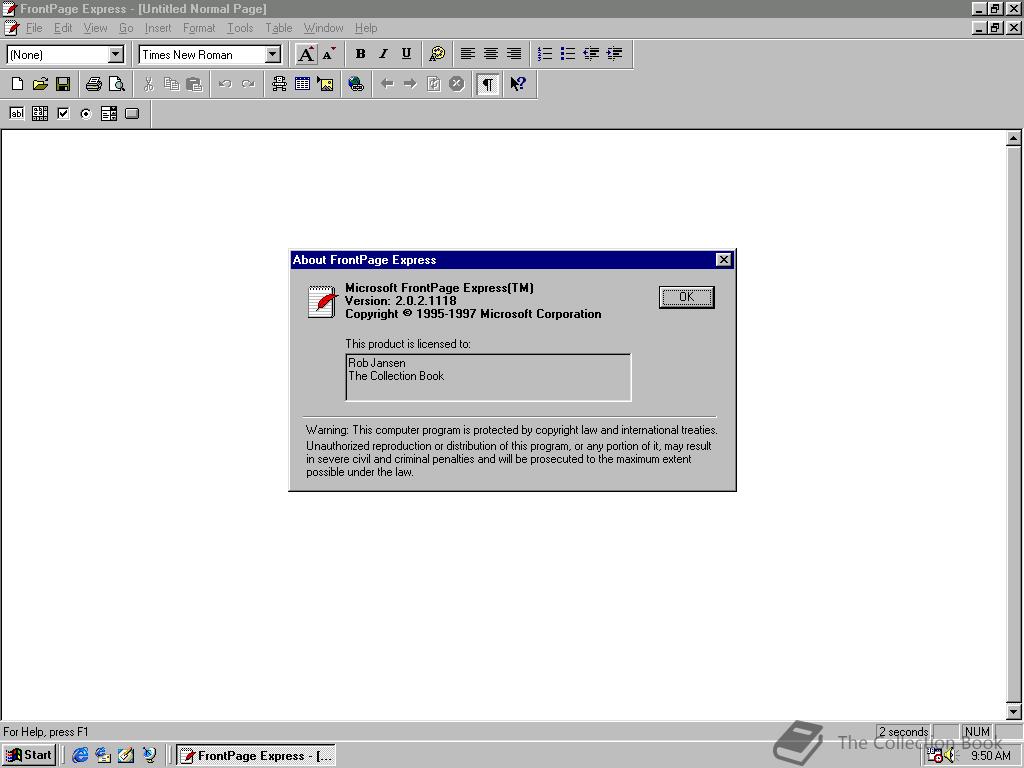Open the Tools menu
The image size is (1024, 768).
click(240, 28)
